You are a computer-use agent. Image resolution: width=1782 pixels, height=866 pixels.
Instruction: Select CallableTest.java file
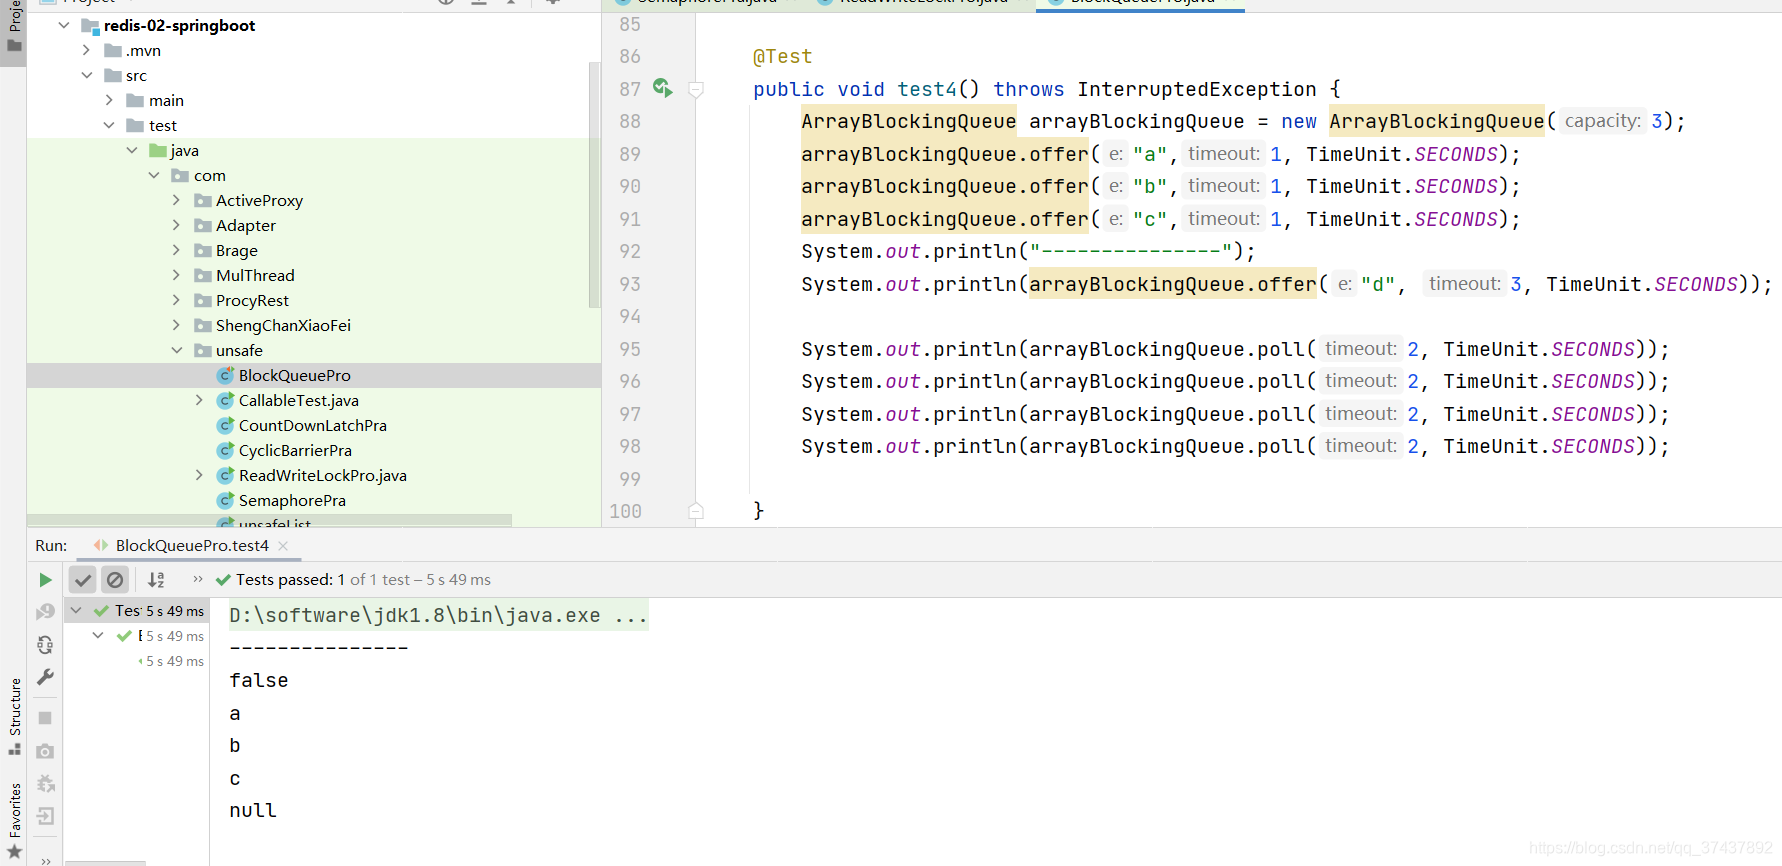(298, 400)
